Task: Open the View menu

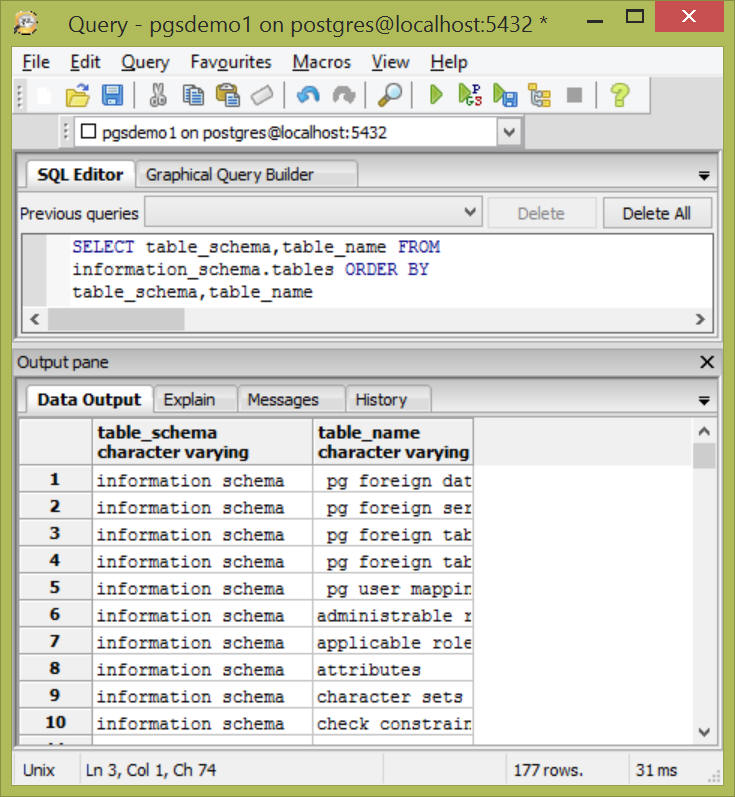Action: [x=390, y=62]
